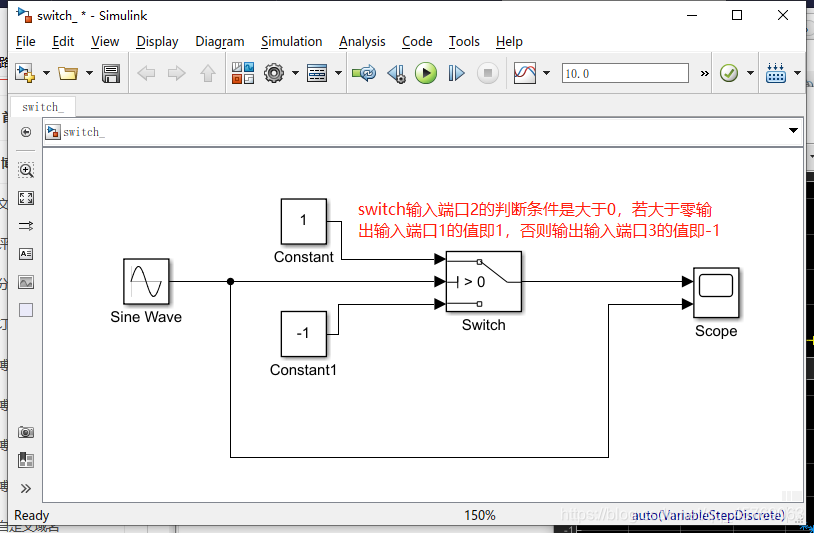Expand the Data Inspector dropdown arrow
The image size is (814, 533).
pos(547,73)
